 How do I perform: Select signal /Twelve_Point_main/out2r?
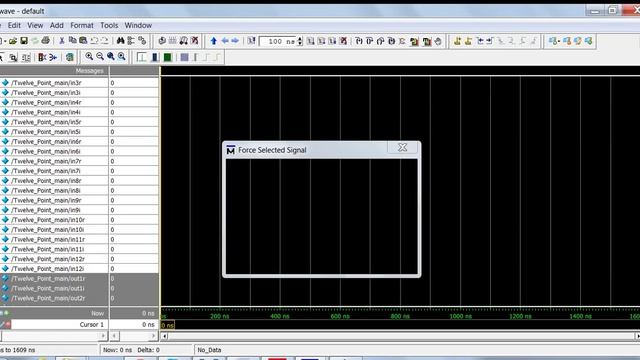48,298
